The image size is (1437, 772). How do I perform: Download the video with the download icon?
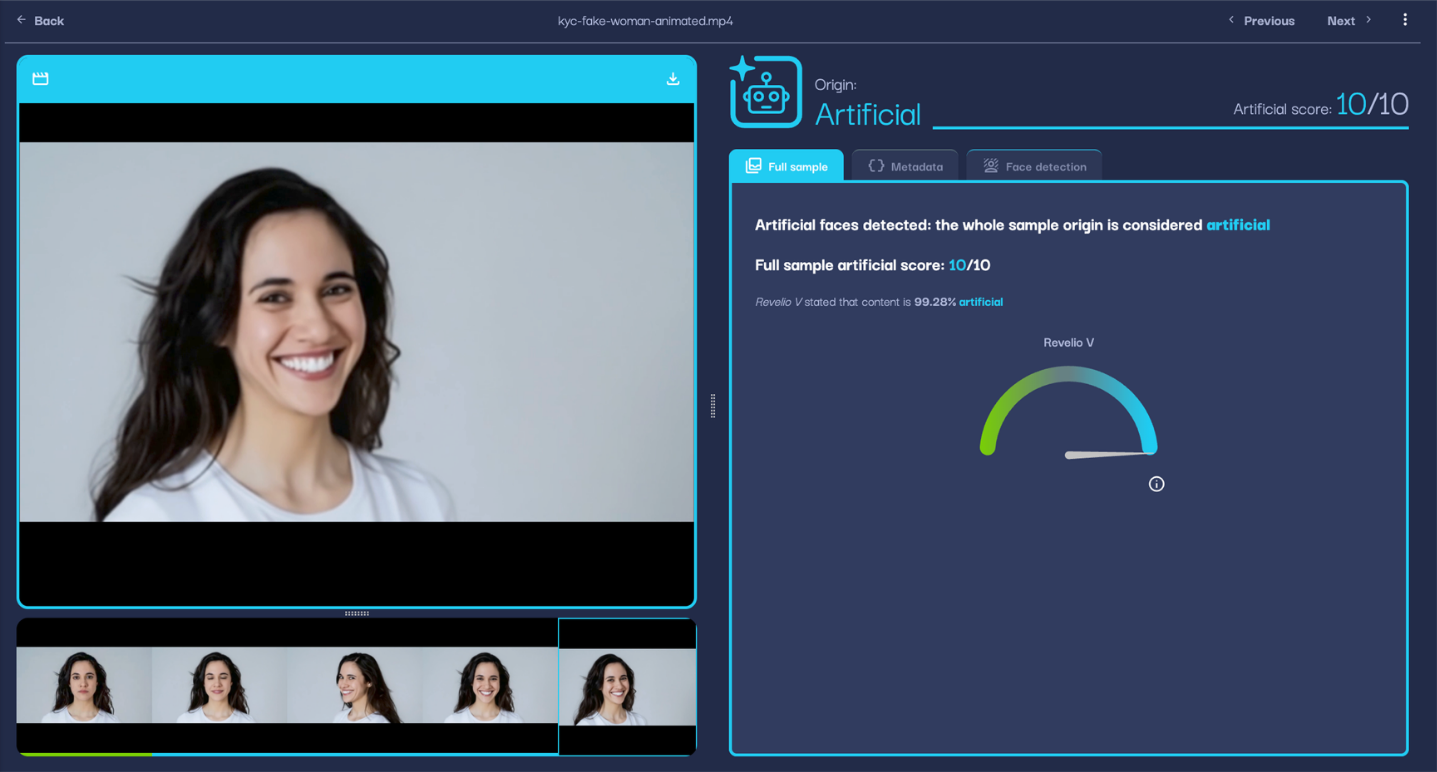(673, 79)
